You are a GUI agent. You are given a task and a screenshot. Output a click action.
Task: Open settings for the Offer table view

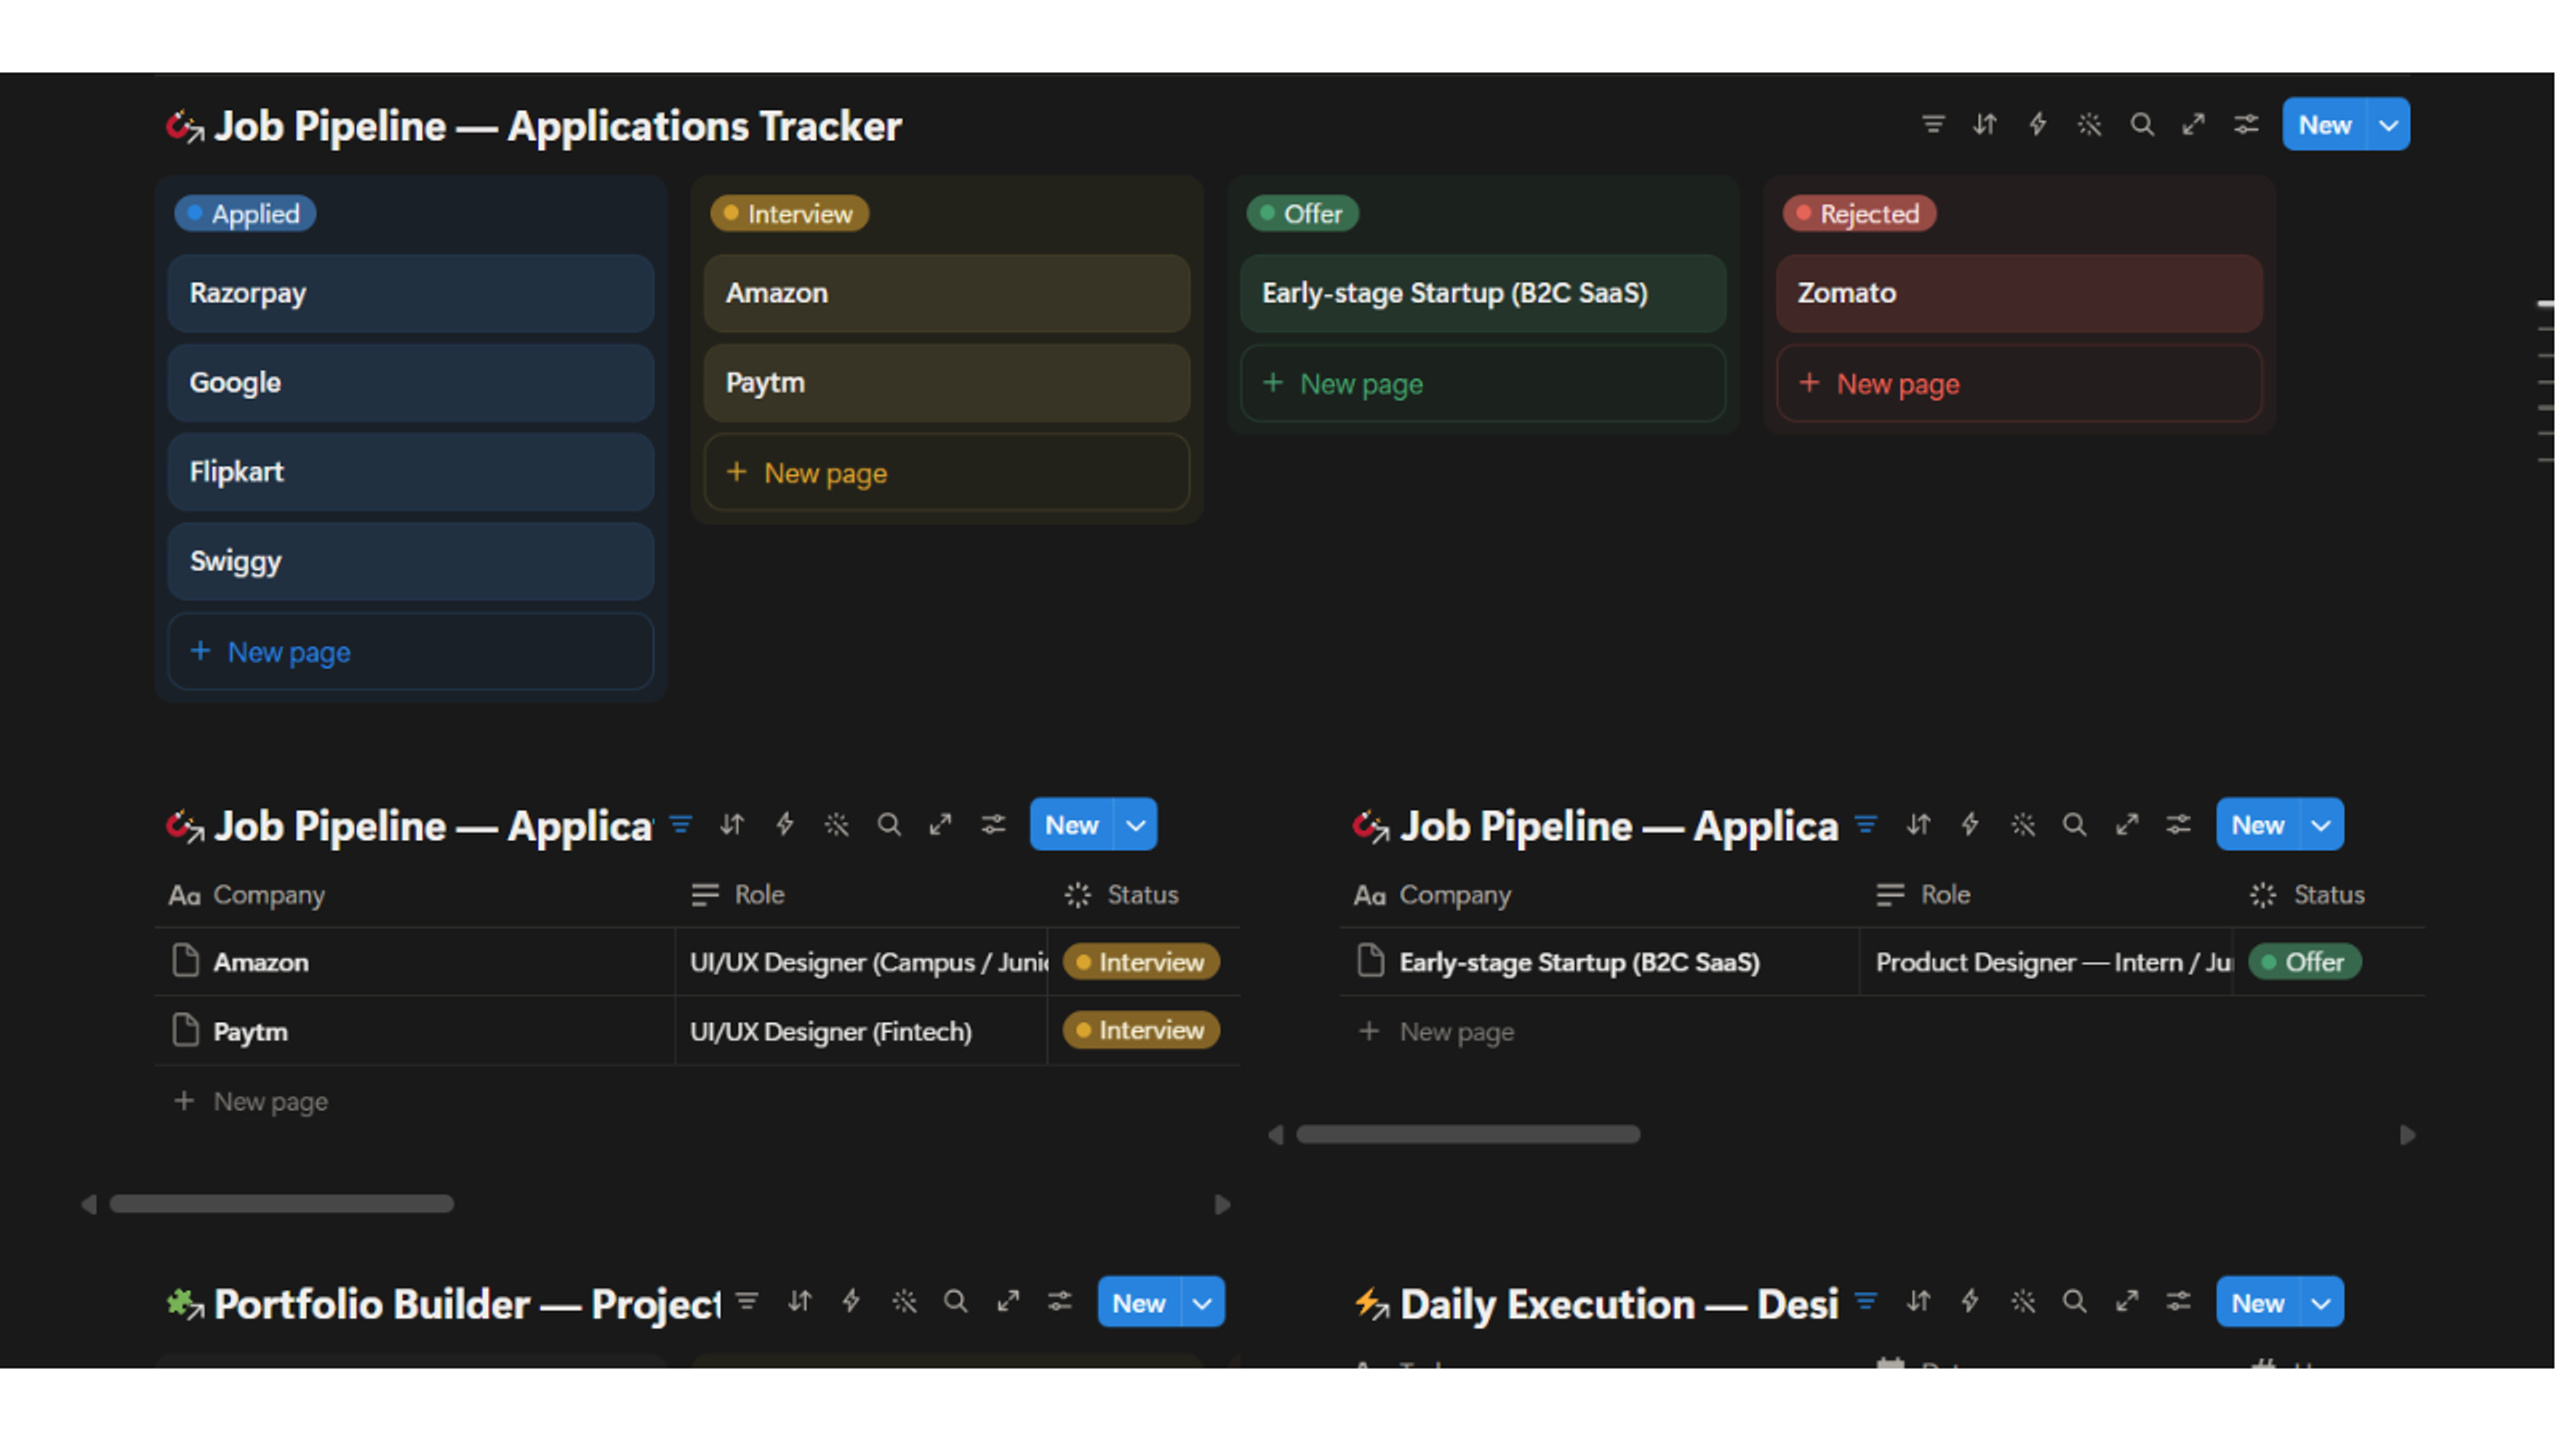click(x=2178, y=825)
